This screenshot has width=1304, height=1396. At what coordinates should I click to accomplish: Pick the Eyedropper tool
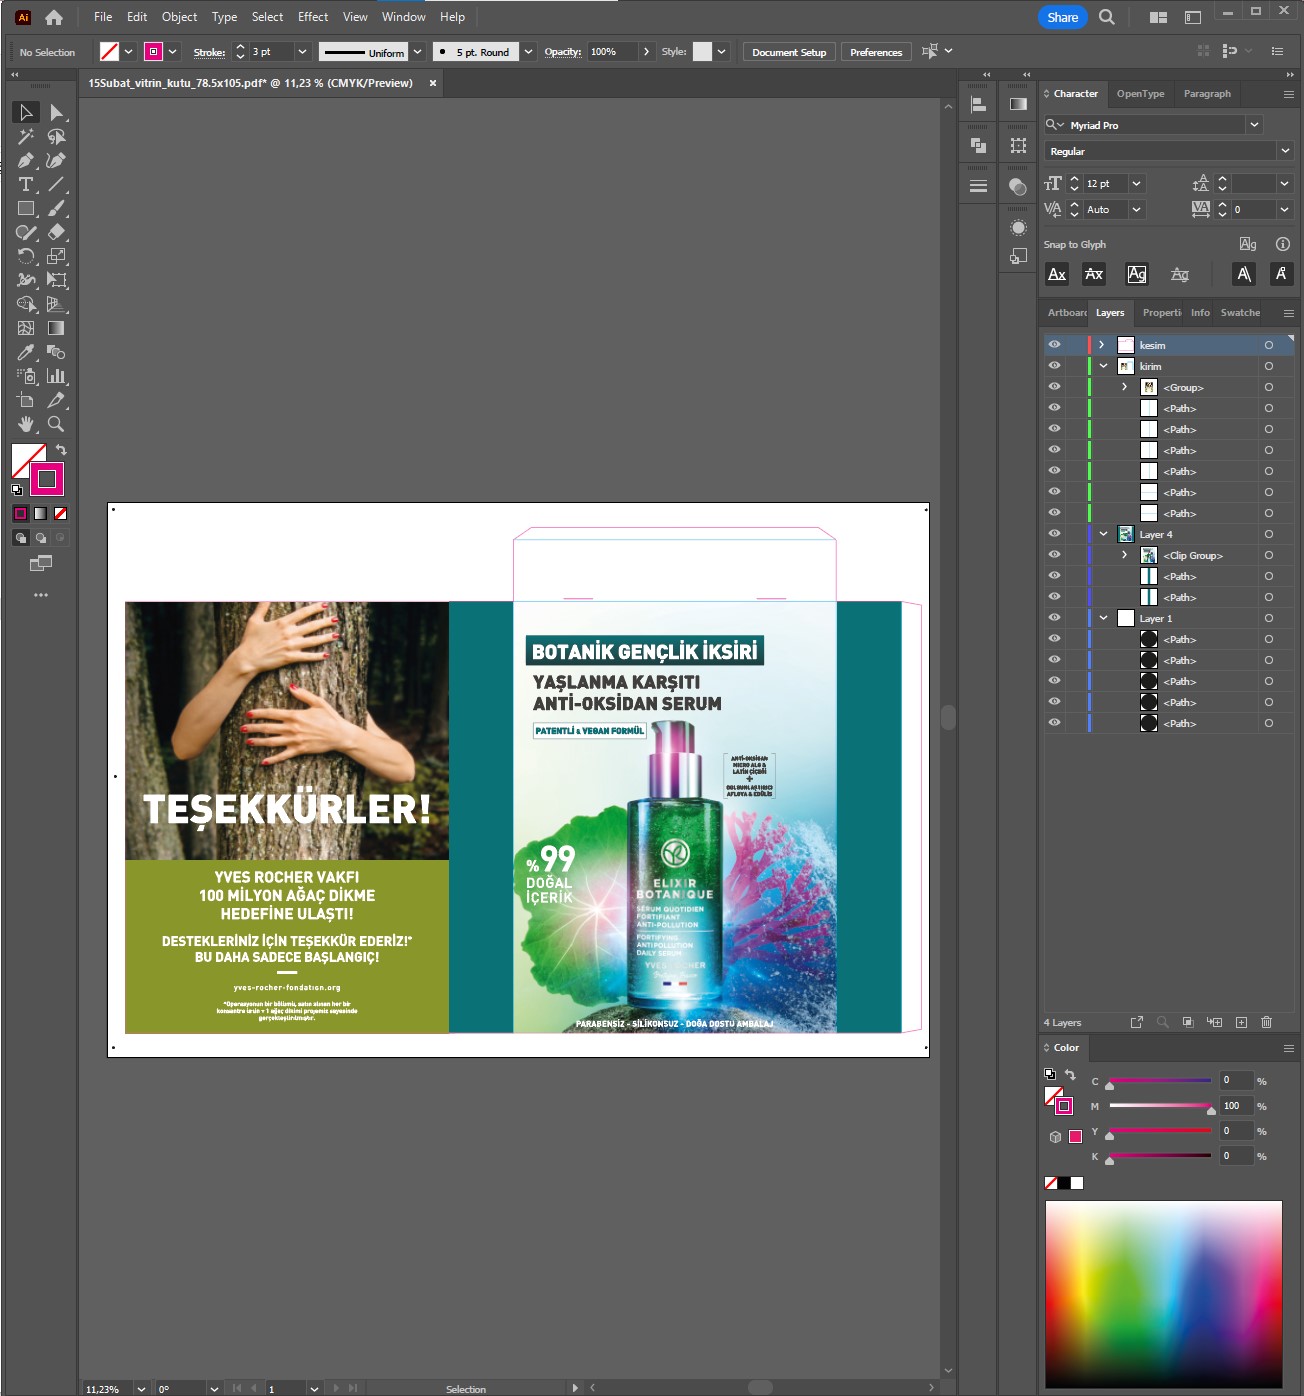[26, 353]
